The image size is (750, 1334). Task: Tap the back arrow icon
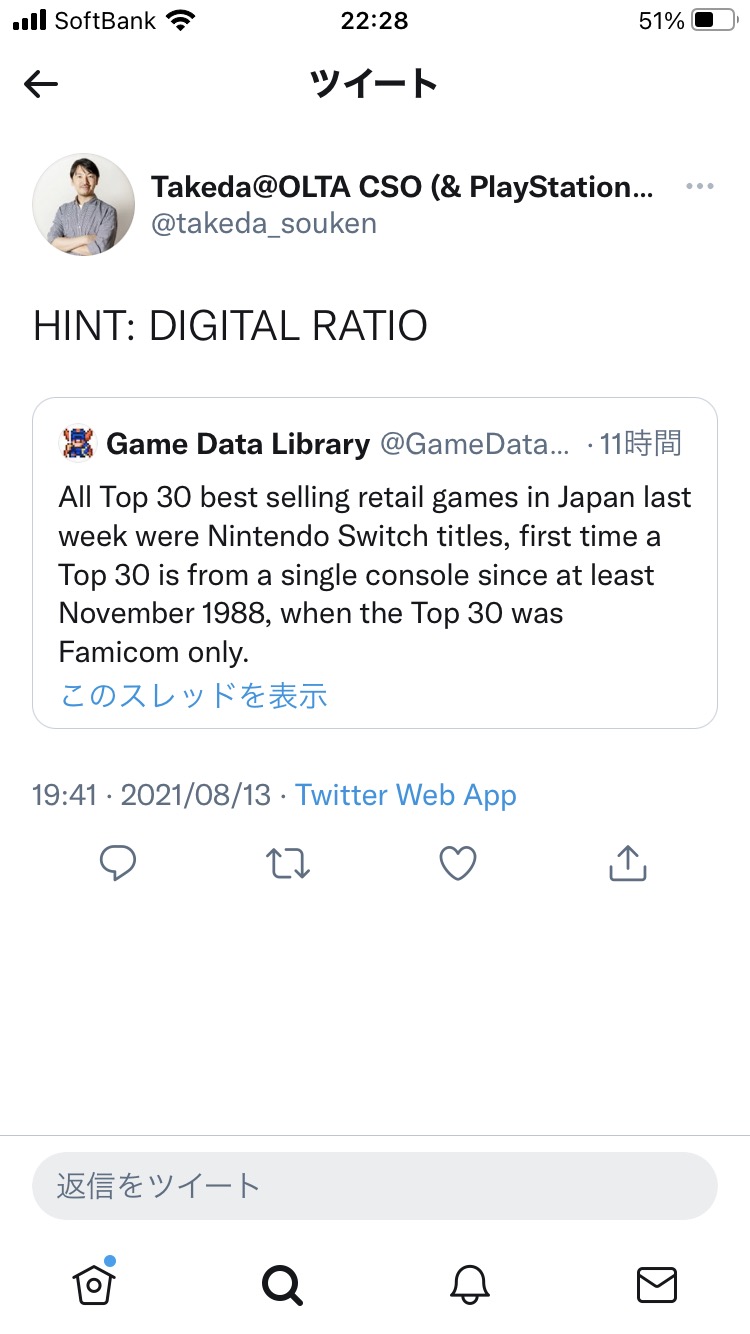[x=41, y=85]
